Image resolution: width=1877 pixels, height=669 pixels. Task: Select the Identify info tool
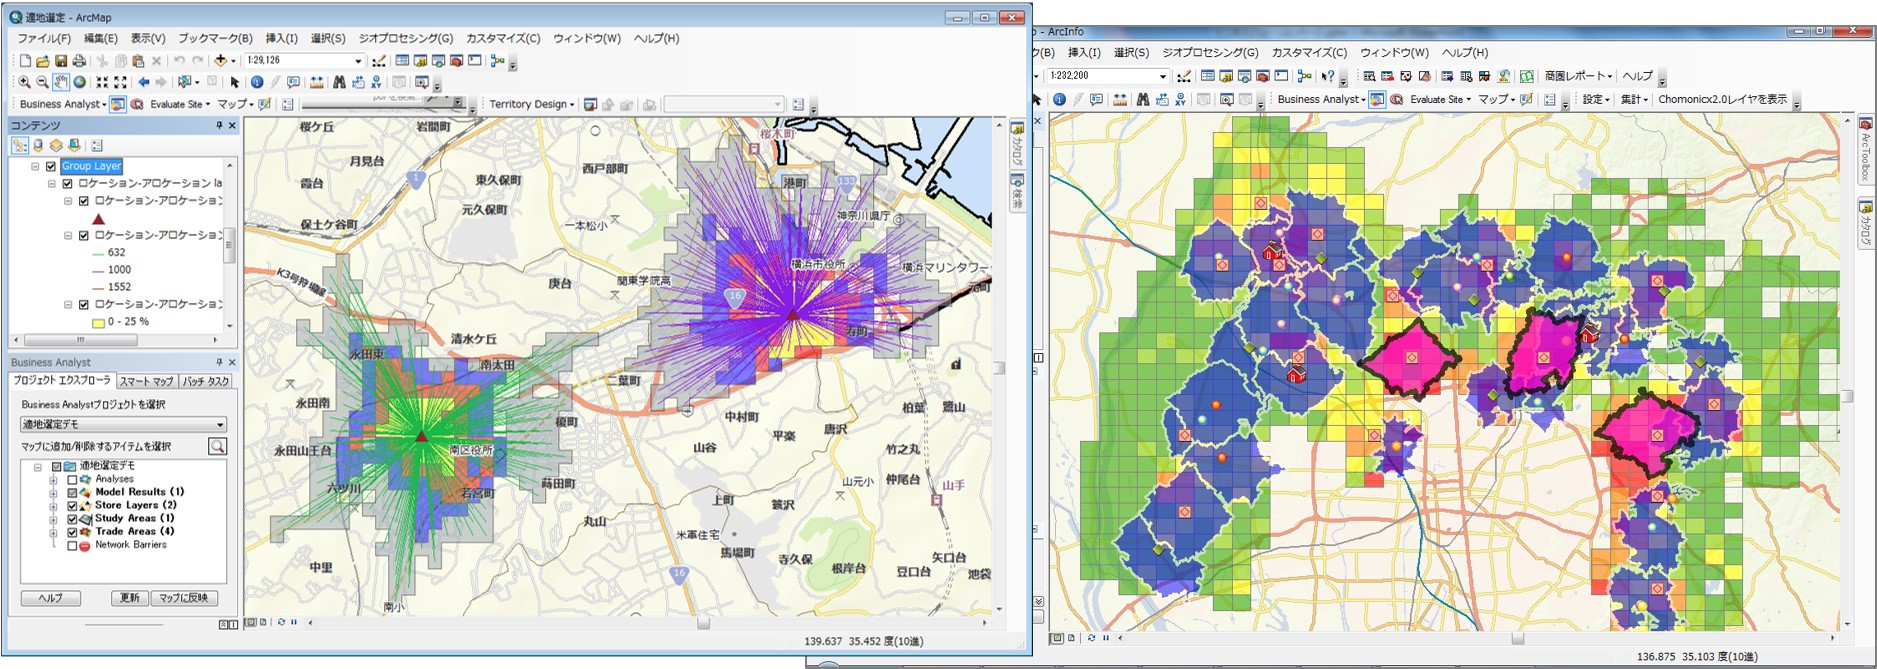coord(257,82)
